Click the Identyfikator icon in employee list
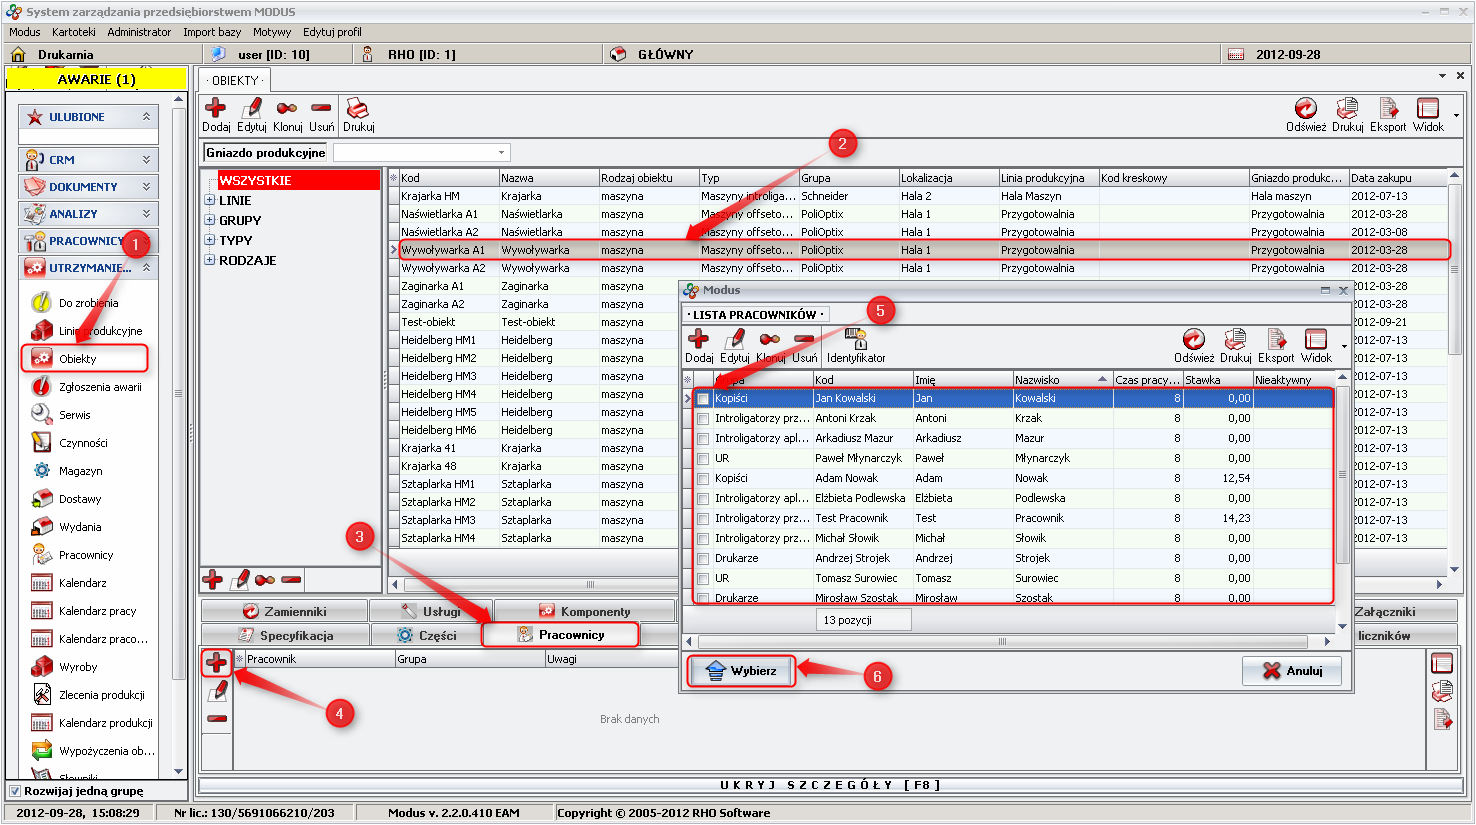 pos(855,339)
